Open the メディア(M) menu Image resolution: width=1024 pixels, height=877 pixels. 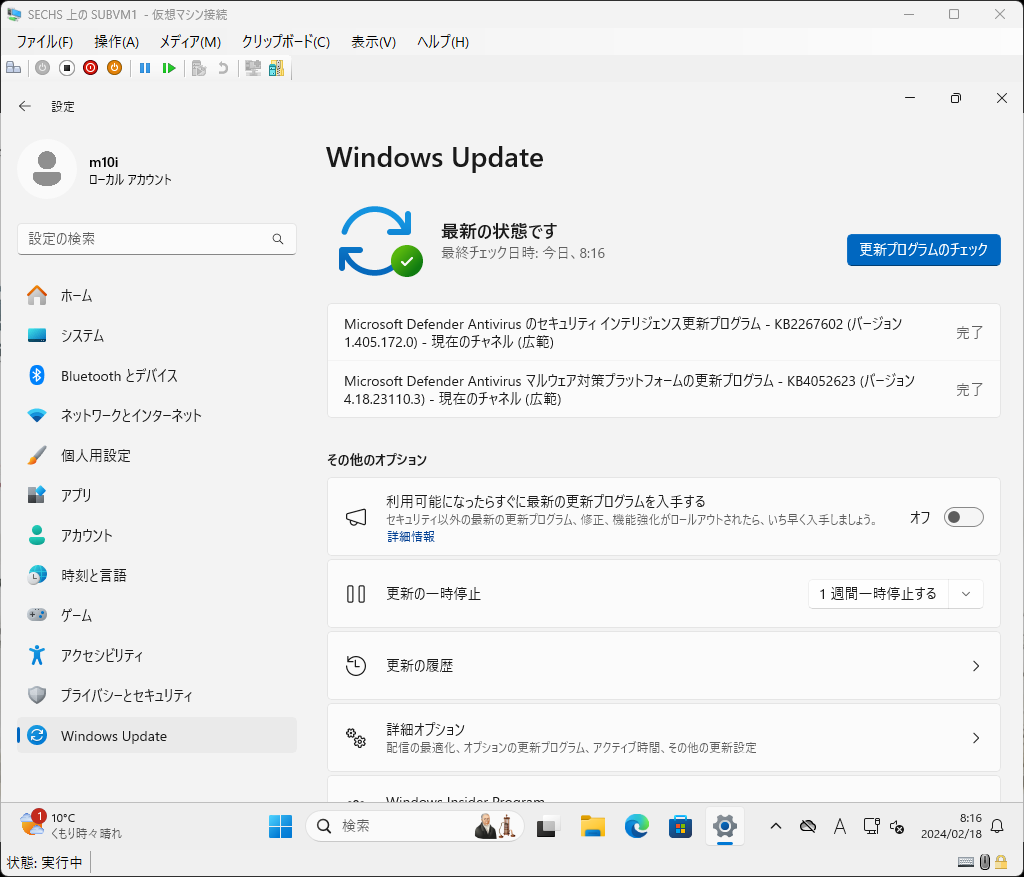(x=190, y=42)
